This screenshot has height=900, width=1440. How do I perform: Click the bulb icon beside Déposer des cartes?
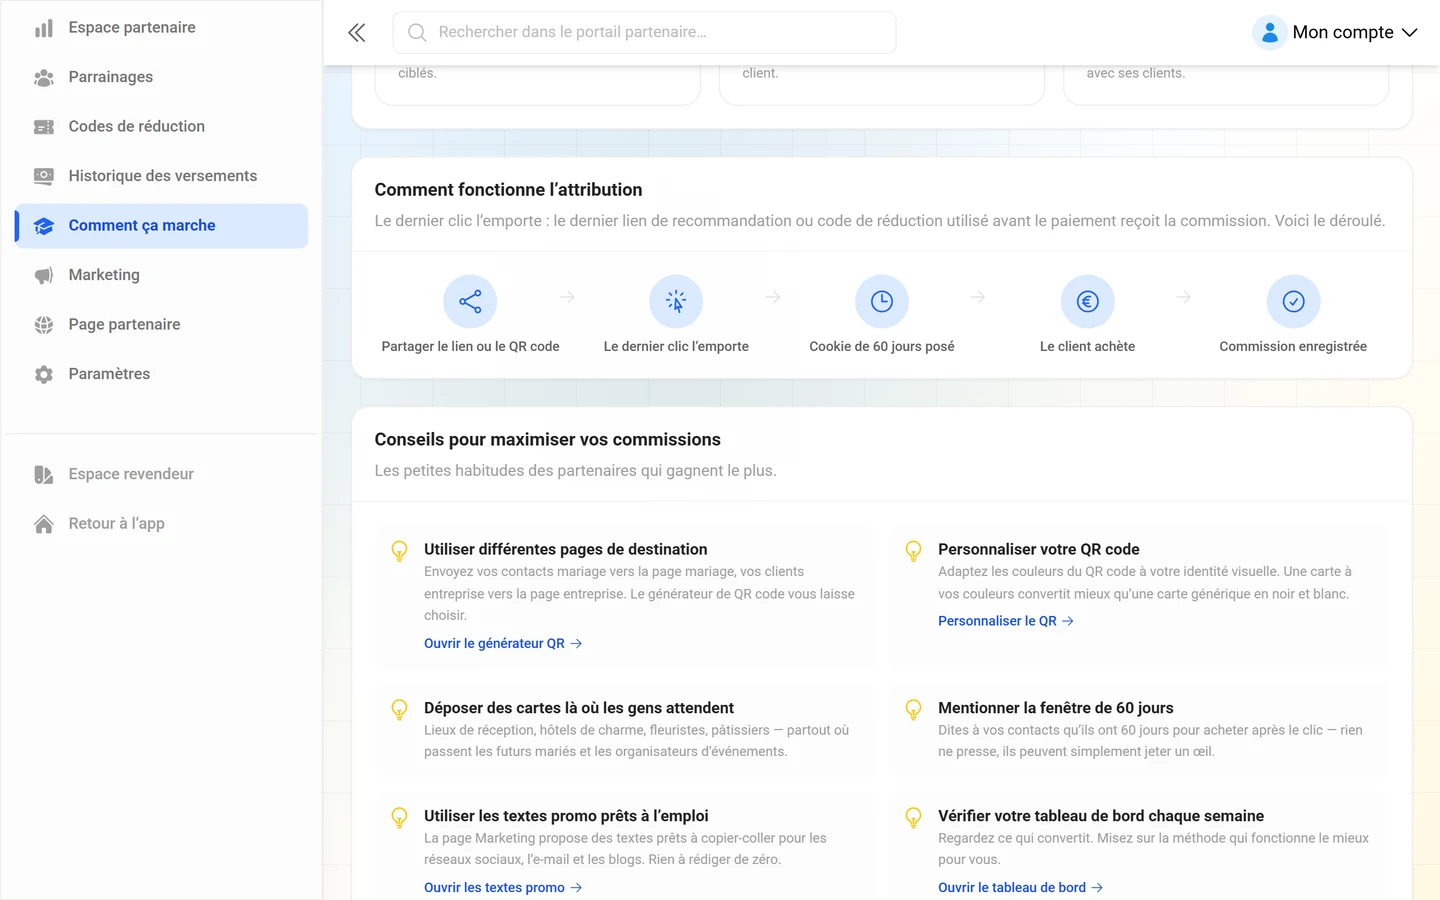tap(399, 709)
